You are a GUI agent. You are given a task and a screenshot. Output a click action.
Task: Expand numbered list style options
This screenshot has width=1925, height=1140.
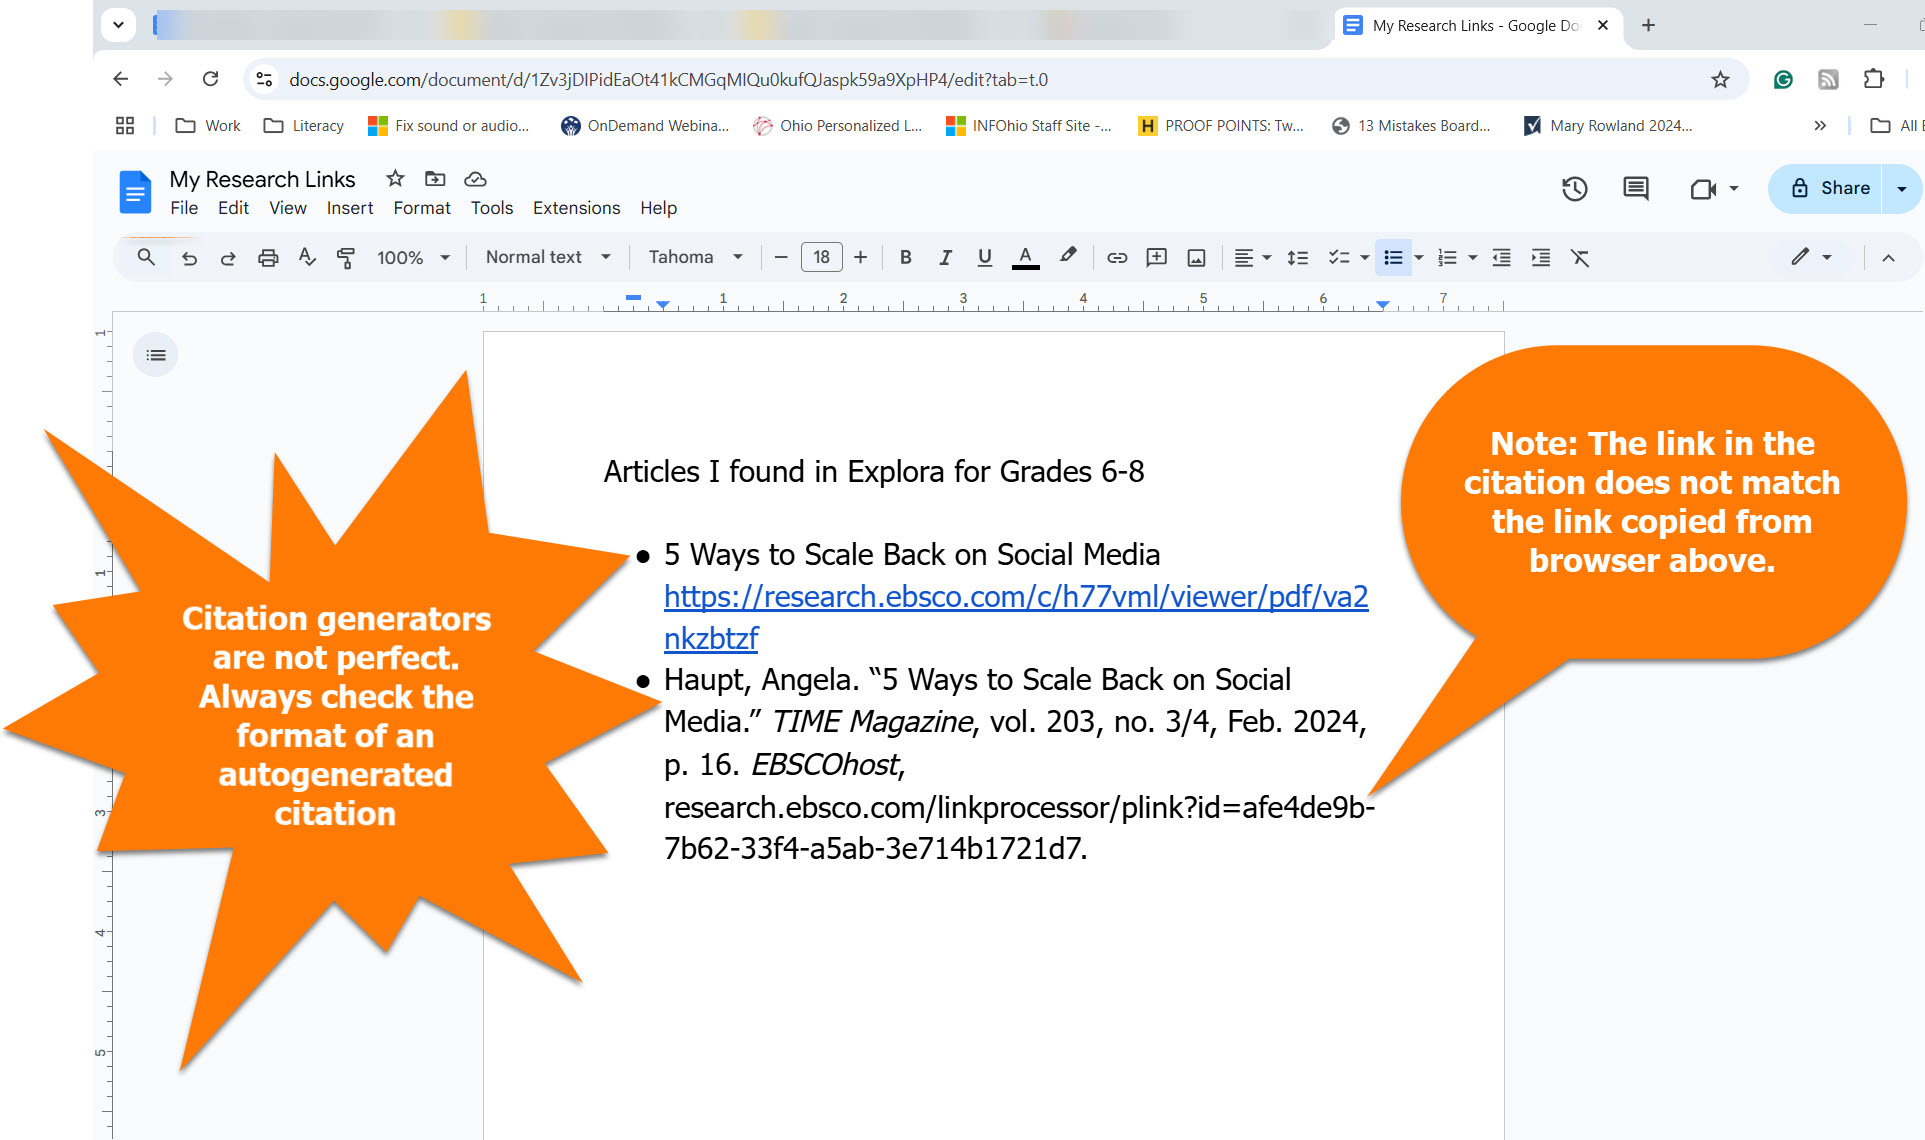click(x=1472, y=257)
